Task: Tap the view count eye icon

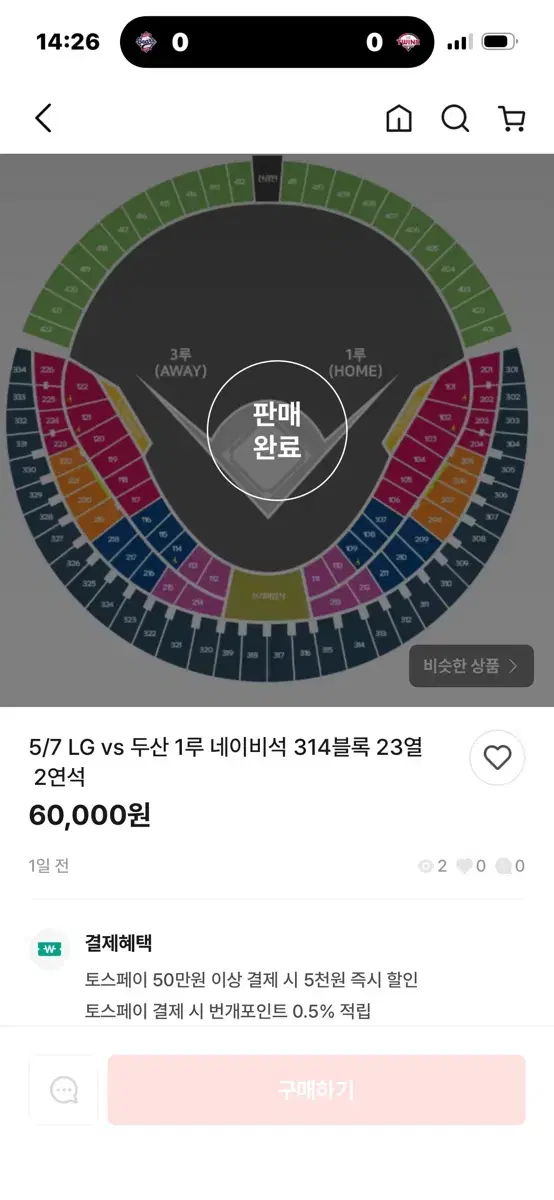Action: pyautogui.click(x=426, y=866)
